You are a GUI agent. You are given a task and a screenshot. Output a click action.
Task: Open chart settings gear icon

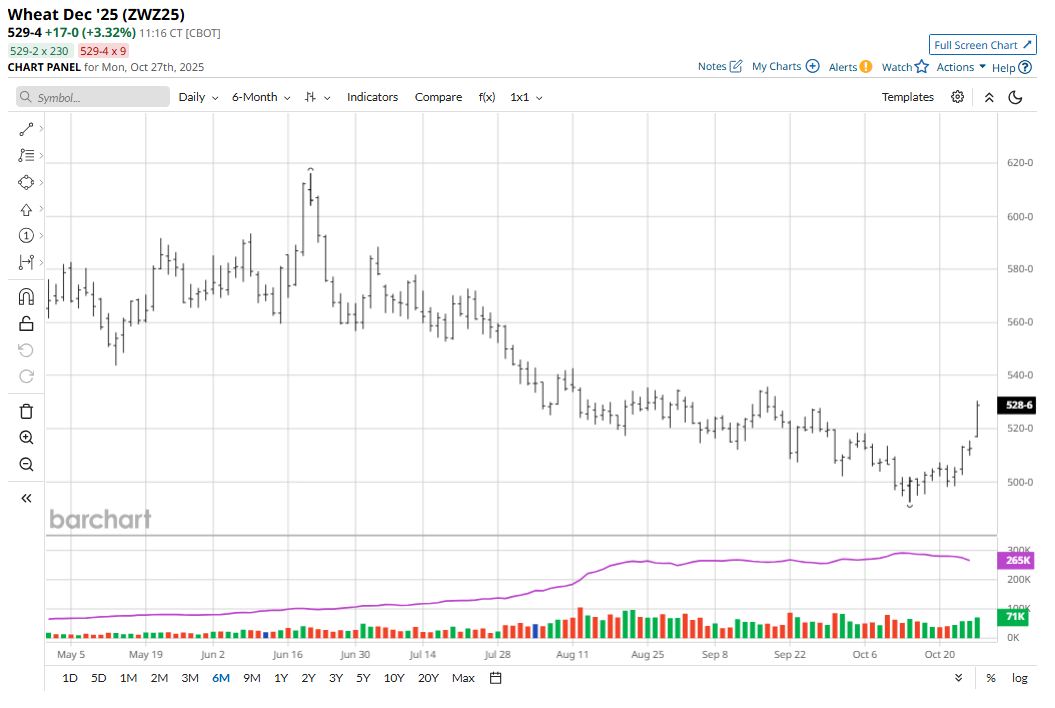pos(957,97)
